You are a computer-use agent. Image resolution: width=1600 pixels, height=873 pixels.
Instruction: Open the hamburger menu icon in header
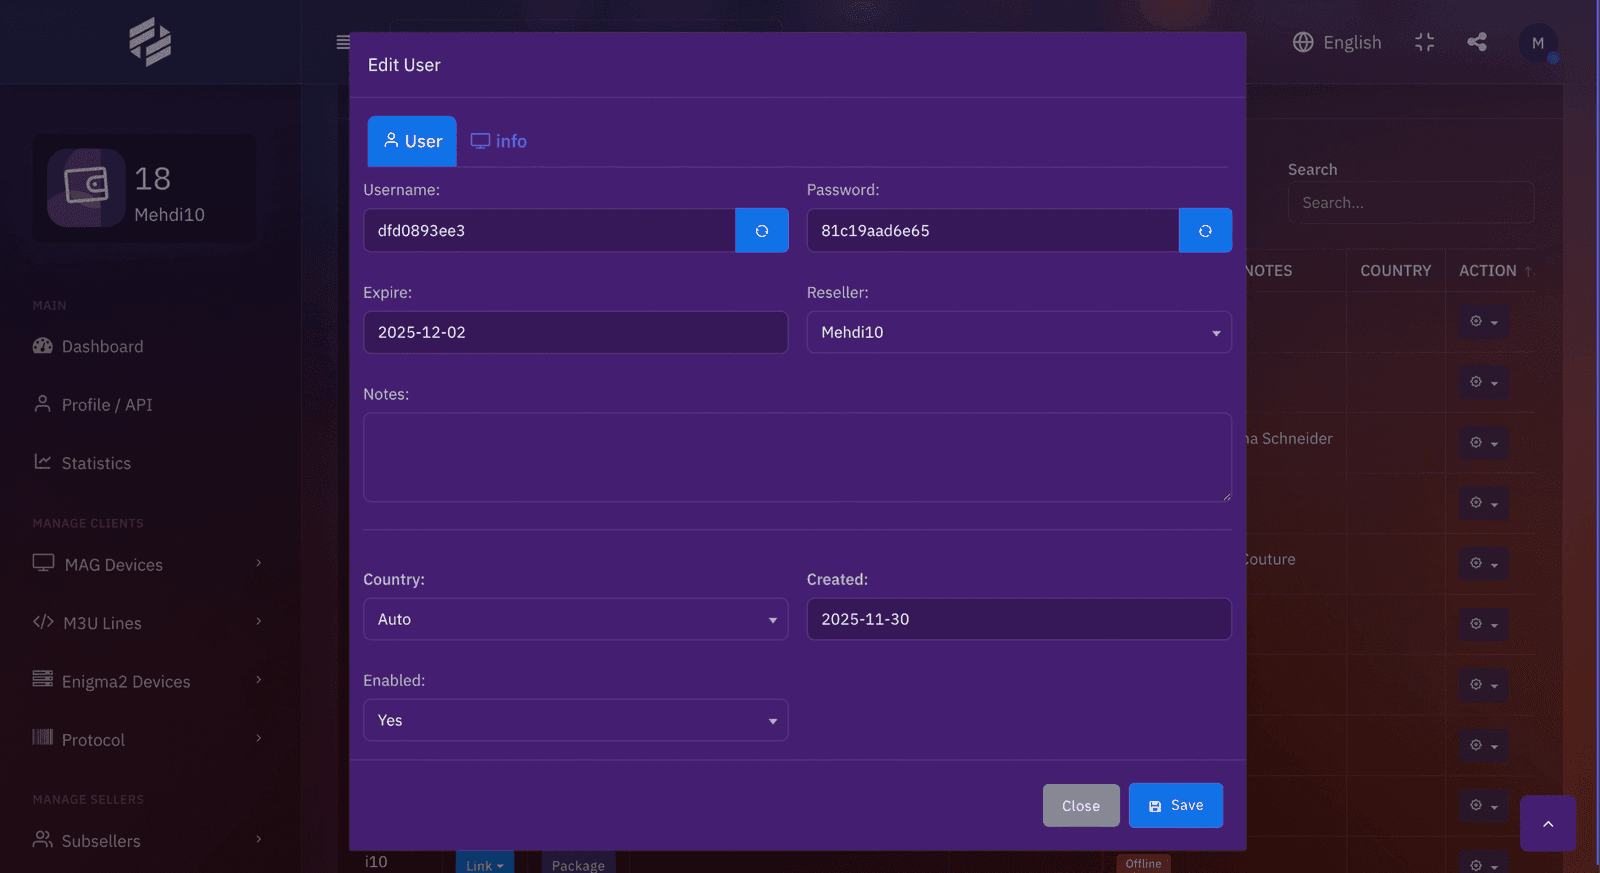tap(342, 42)
